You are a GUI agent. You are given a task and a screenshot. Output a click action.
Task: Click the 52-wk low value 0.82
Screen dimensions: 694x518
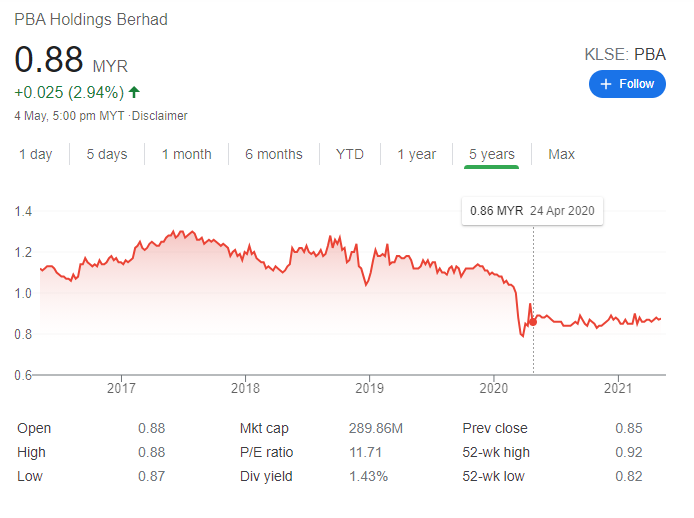[628, 476]
